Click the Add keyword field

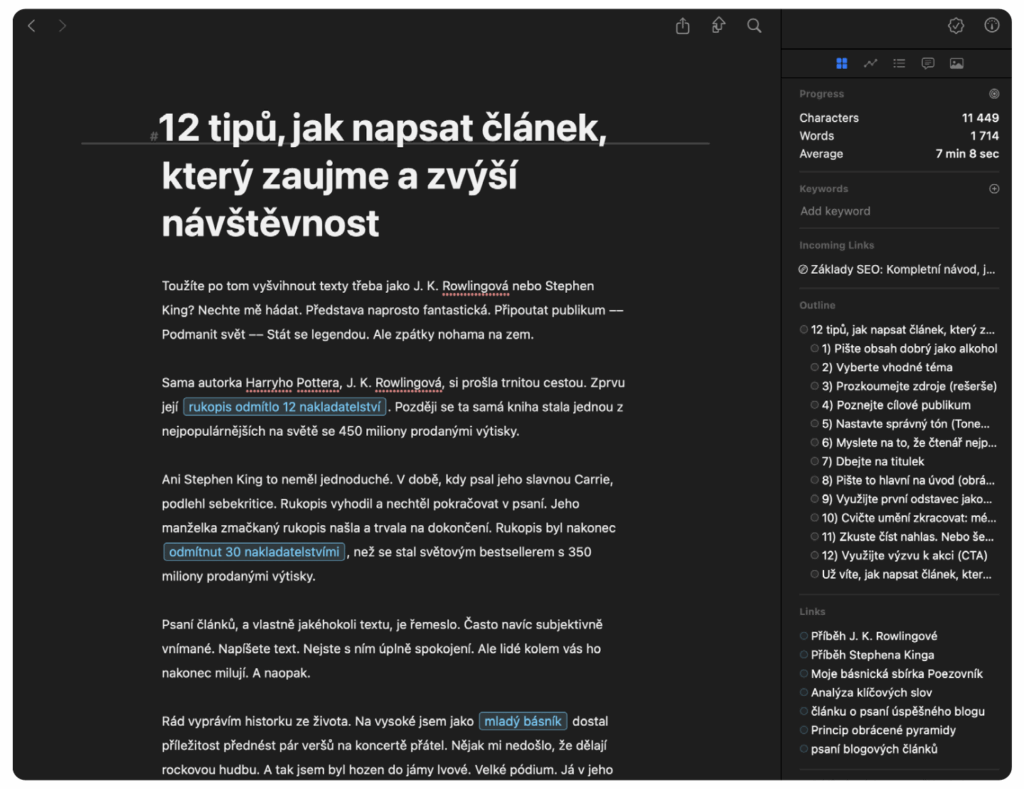tap(835, 211)
